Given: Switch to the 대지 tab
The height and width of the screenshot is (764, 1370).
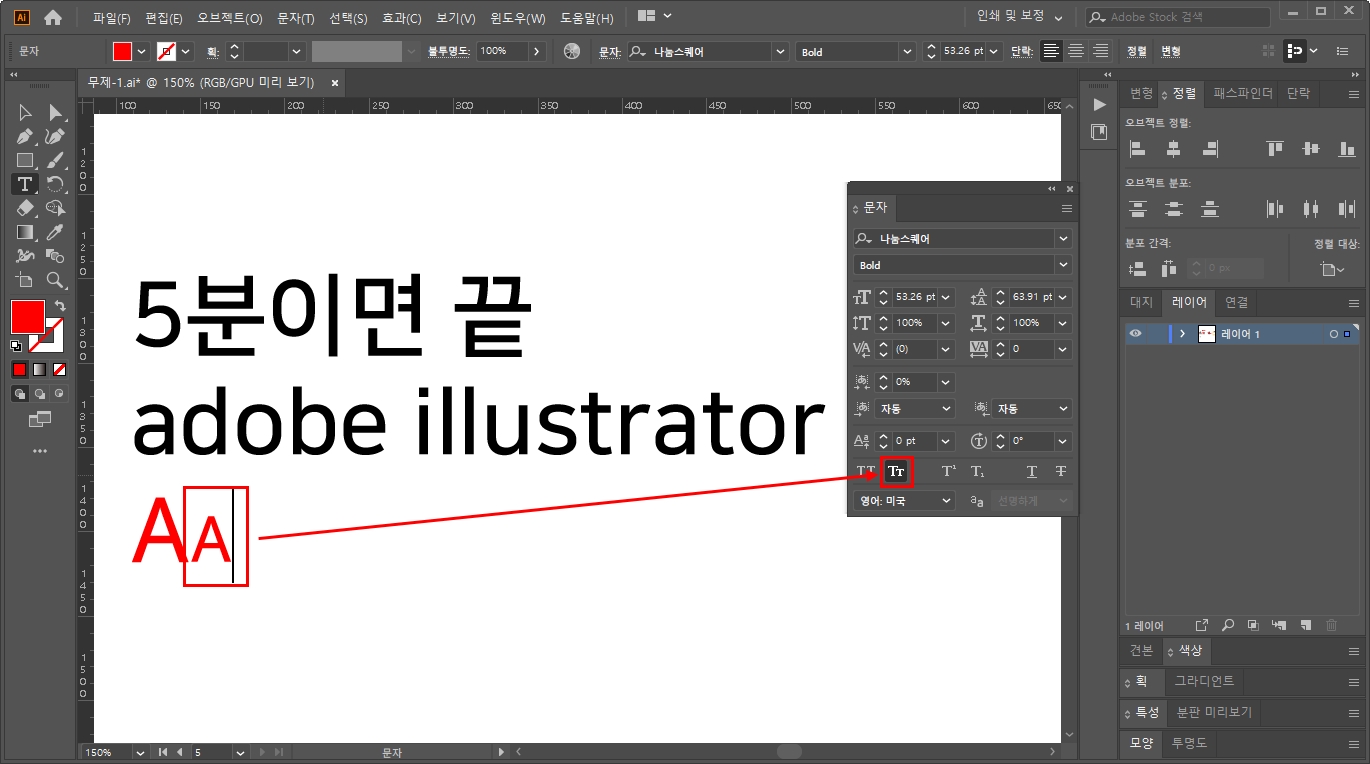Looking at the screenshot, I should [1141, 302].
